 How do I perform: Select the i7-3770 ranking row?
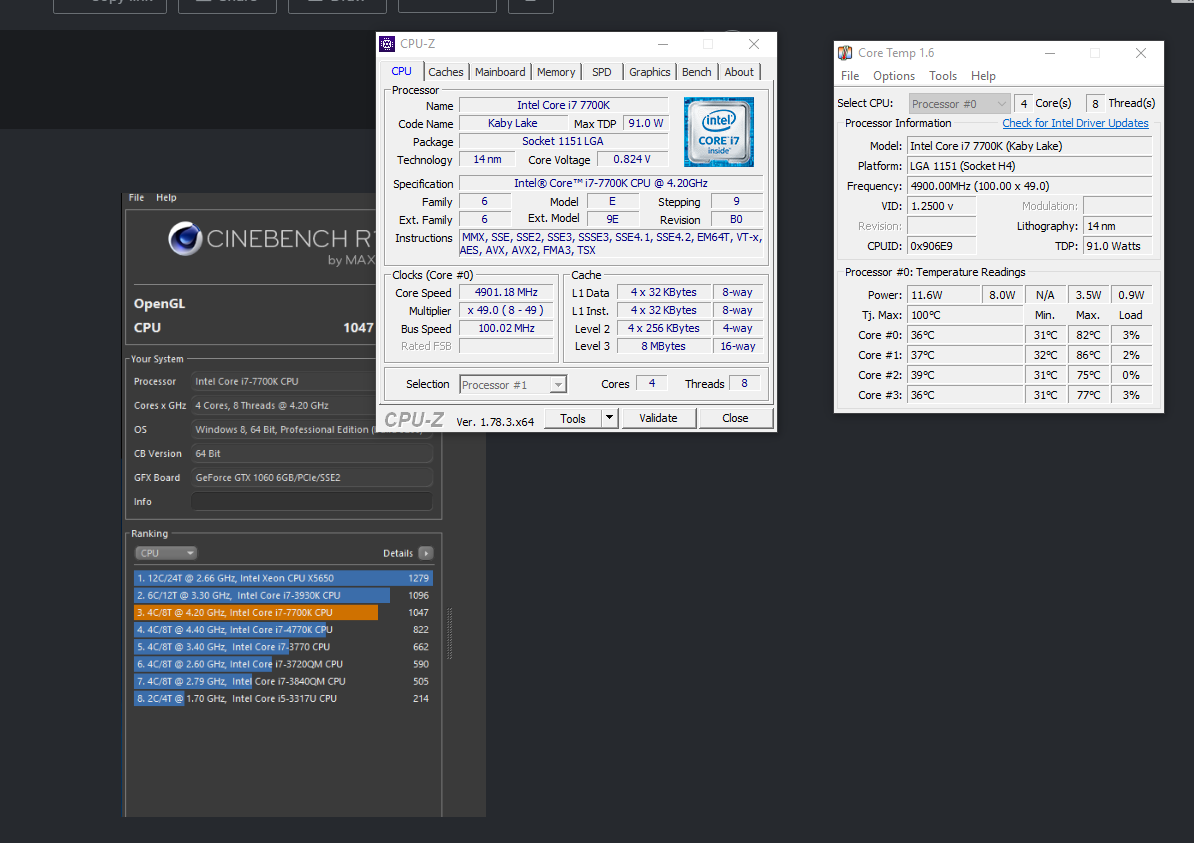click(x=283, y=647)
